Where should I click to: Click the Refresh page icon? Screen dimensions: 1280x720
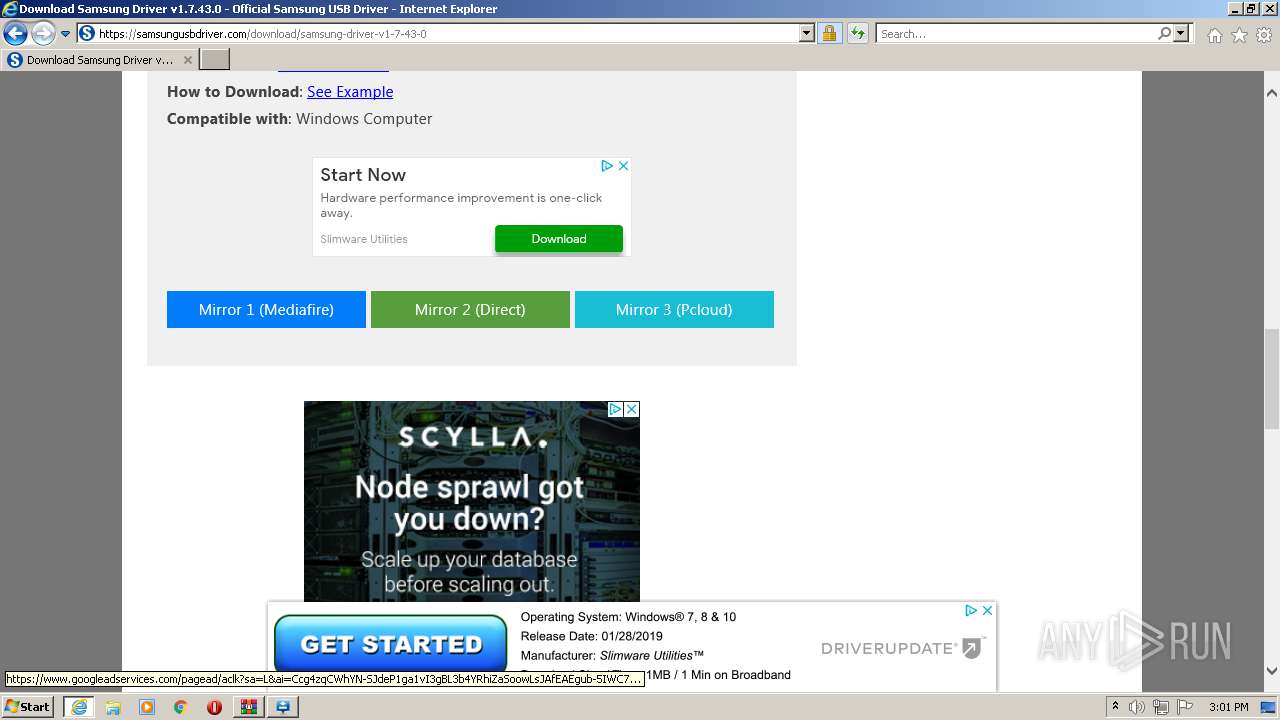coord(858,34)
